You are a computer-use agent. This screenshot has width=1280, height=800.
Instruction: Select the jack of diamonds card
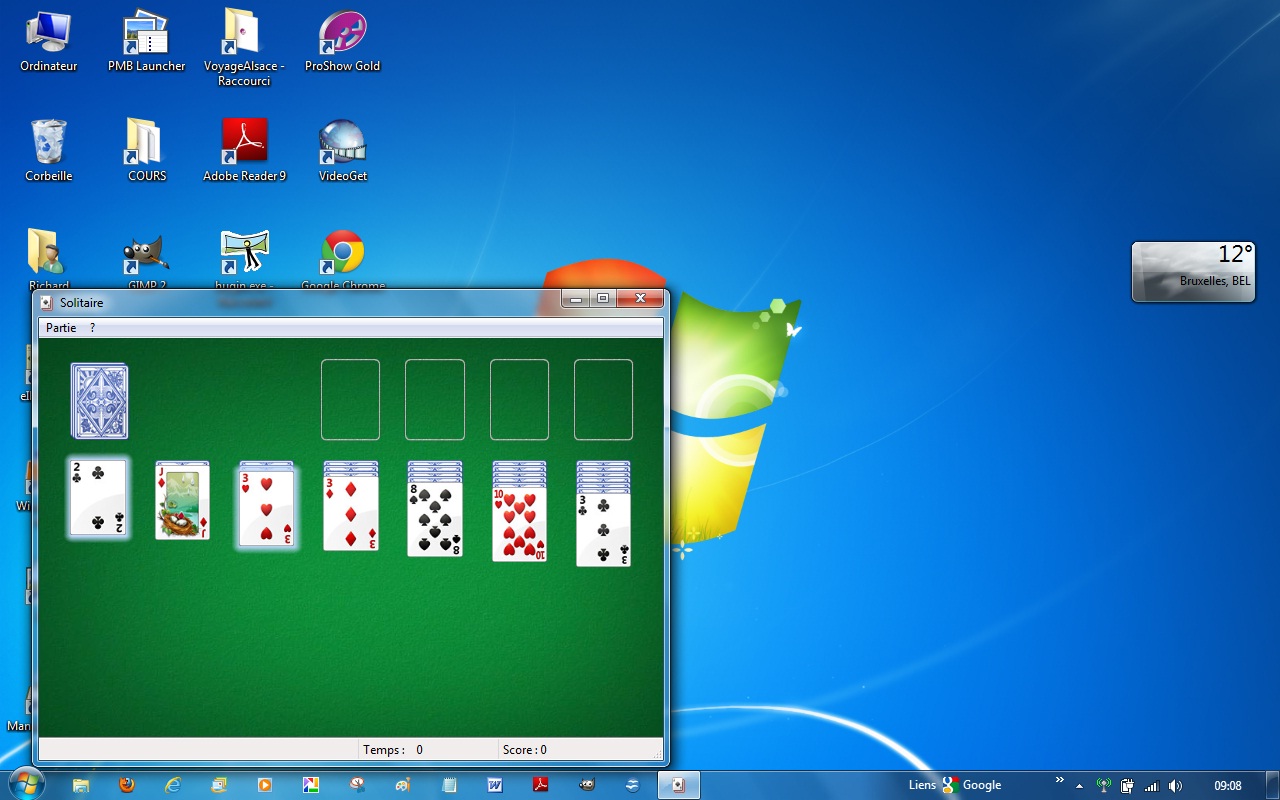click(183, 503)
